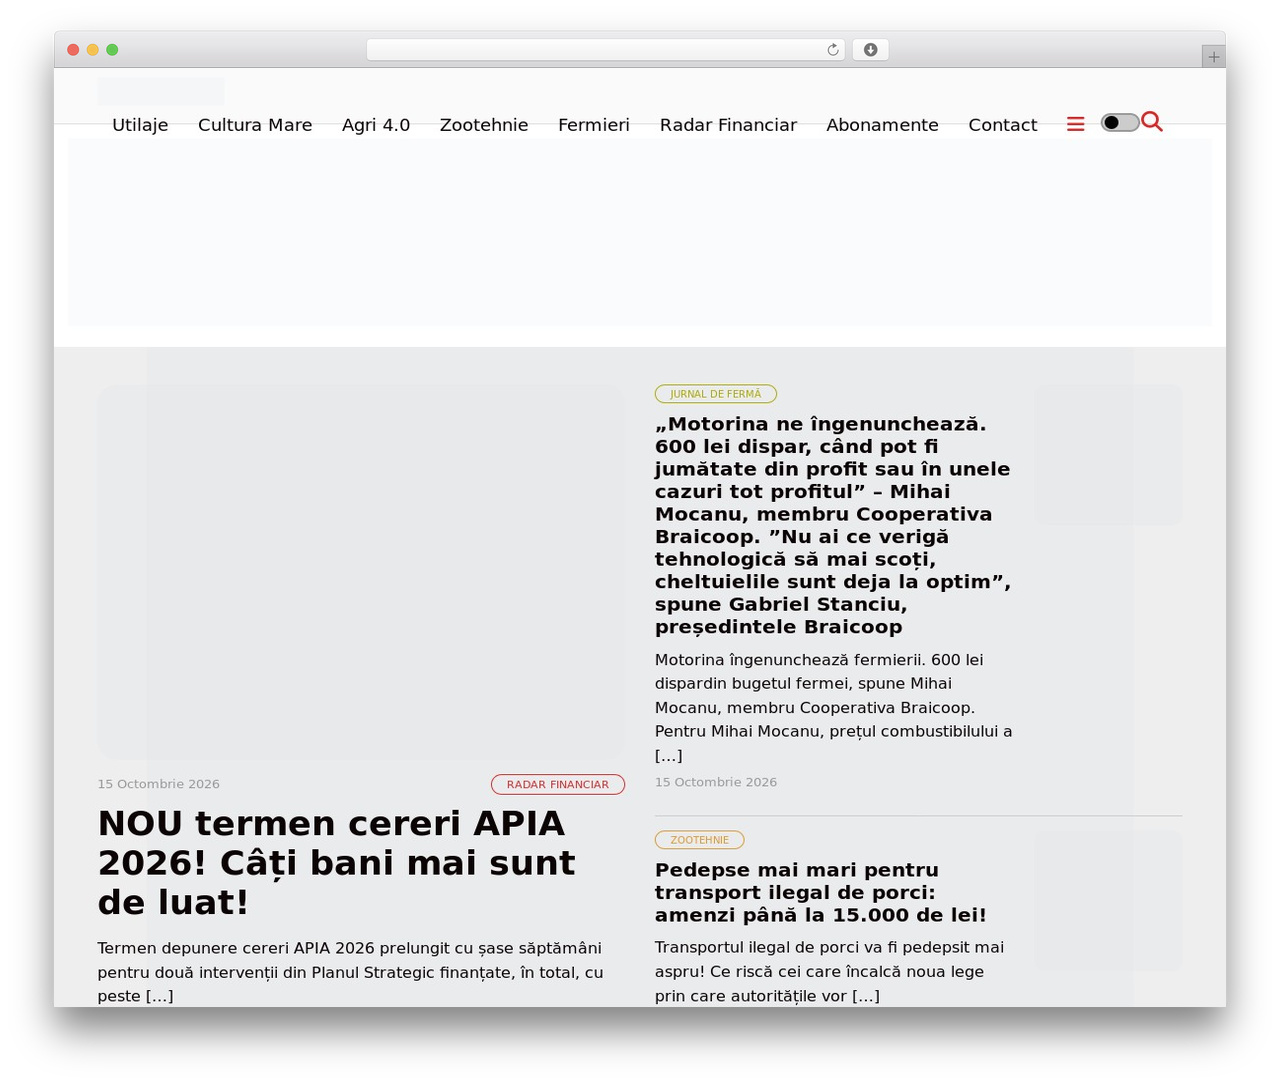Open Radar Financiar from the navigation
Image resolution: width=1280 pixels, height=1084 pixels.
(x=728, y=125)
